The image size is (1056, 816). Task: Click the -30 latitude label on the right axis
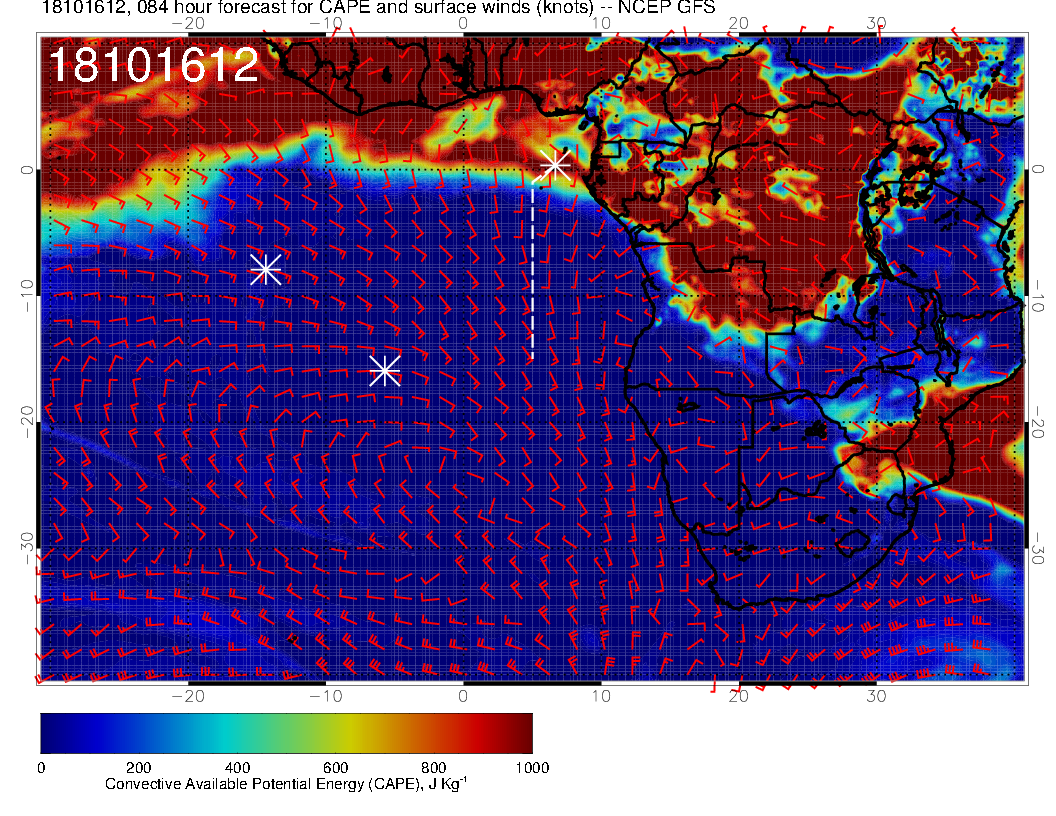click(1039, 548)
